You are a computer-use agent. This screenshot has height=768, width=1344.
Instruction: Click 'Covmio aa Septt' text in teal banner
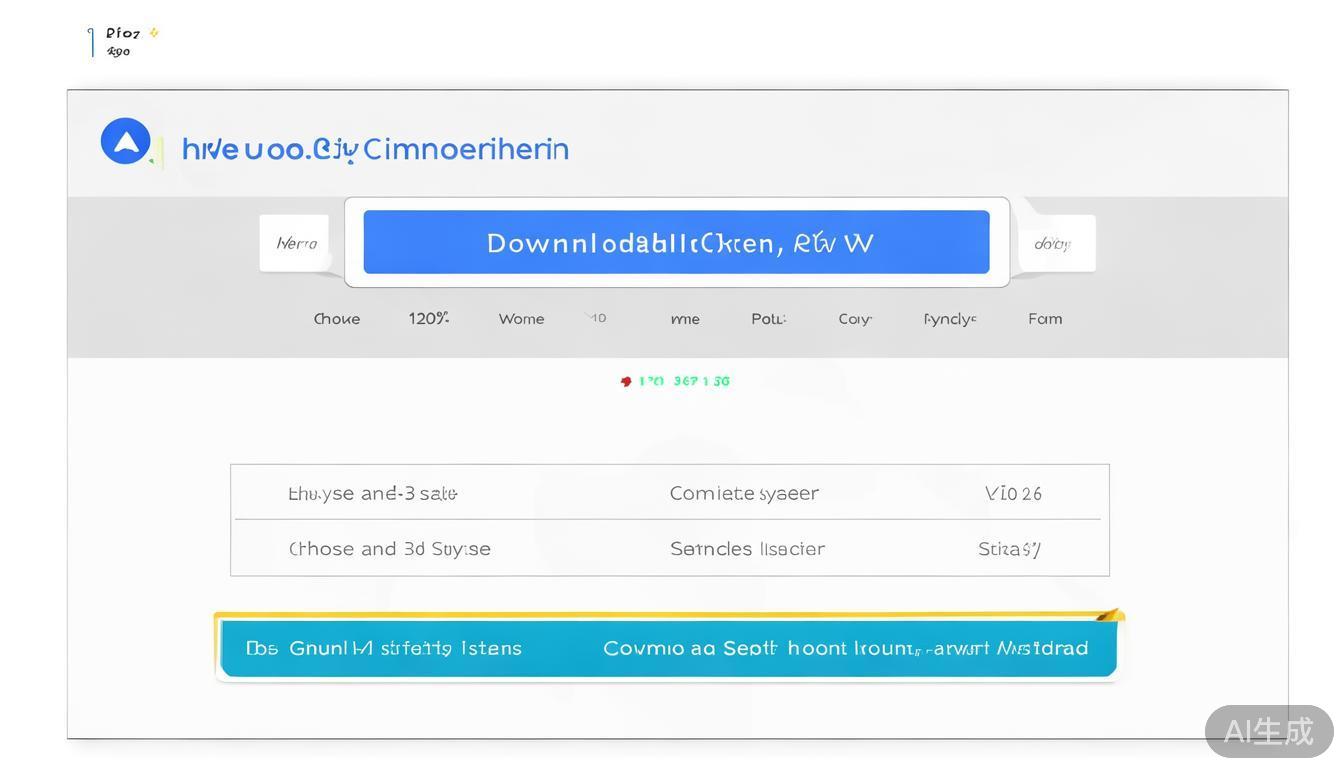coord(690,648)
